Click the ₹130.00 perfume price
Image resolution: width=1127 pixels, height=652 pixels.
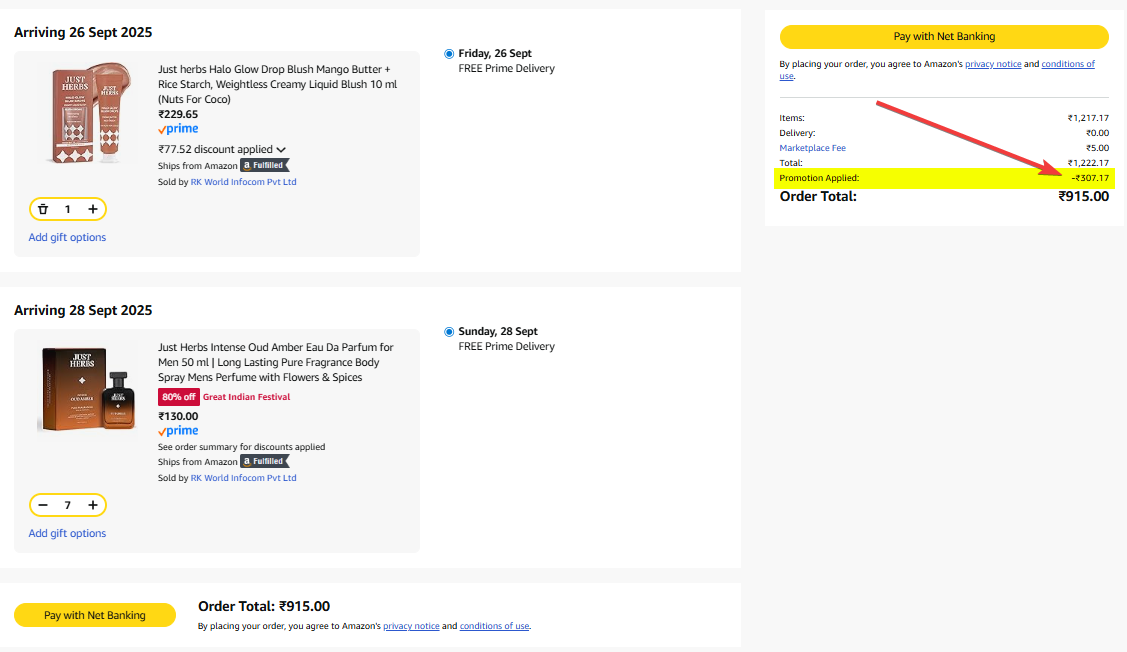point(178,416)
